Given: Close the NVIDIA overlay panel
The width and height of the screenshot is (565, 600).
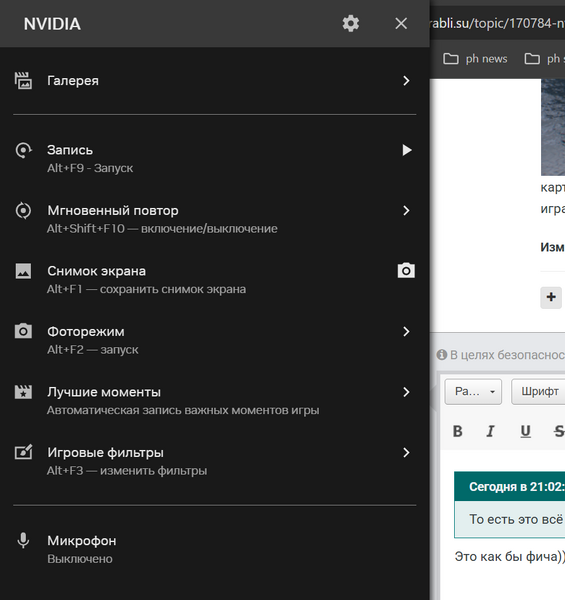Looking at the screenshot, I should (x=401, y=24).
